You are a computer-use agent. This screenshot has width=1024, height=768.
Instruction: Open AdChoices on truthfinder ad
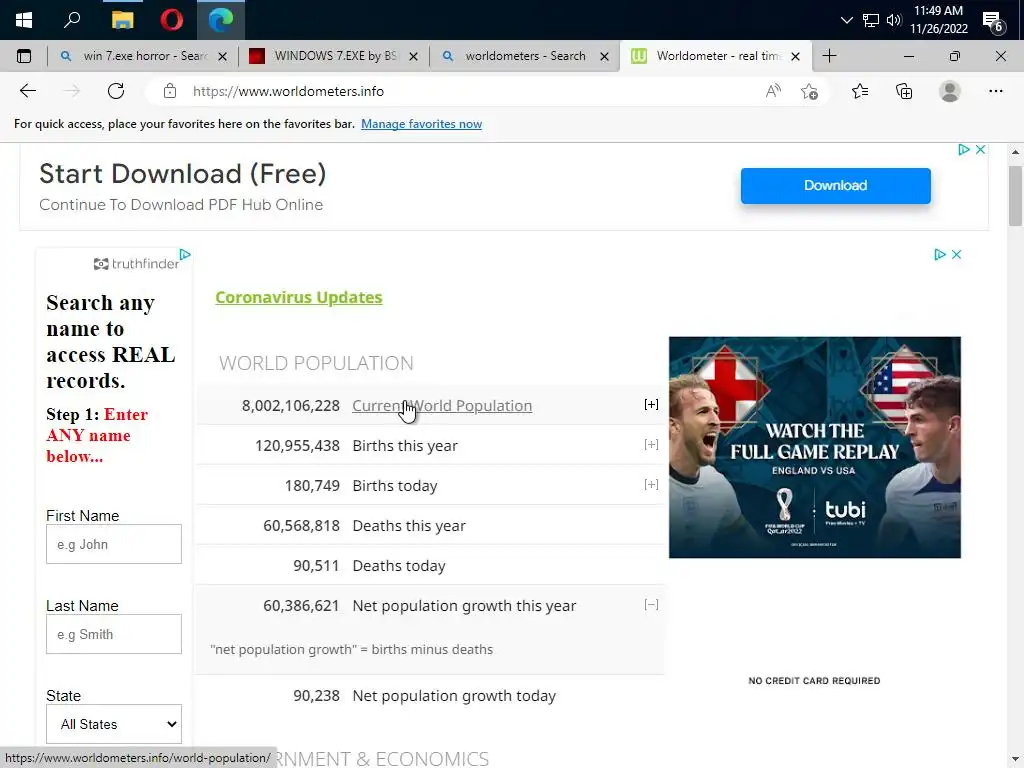[x=185, y=254]
